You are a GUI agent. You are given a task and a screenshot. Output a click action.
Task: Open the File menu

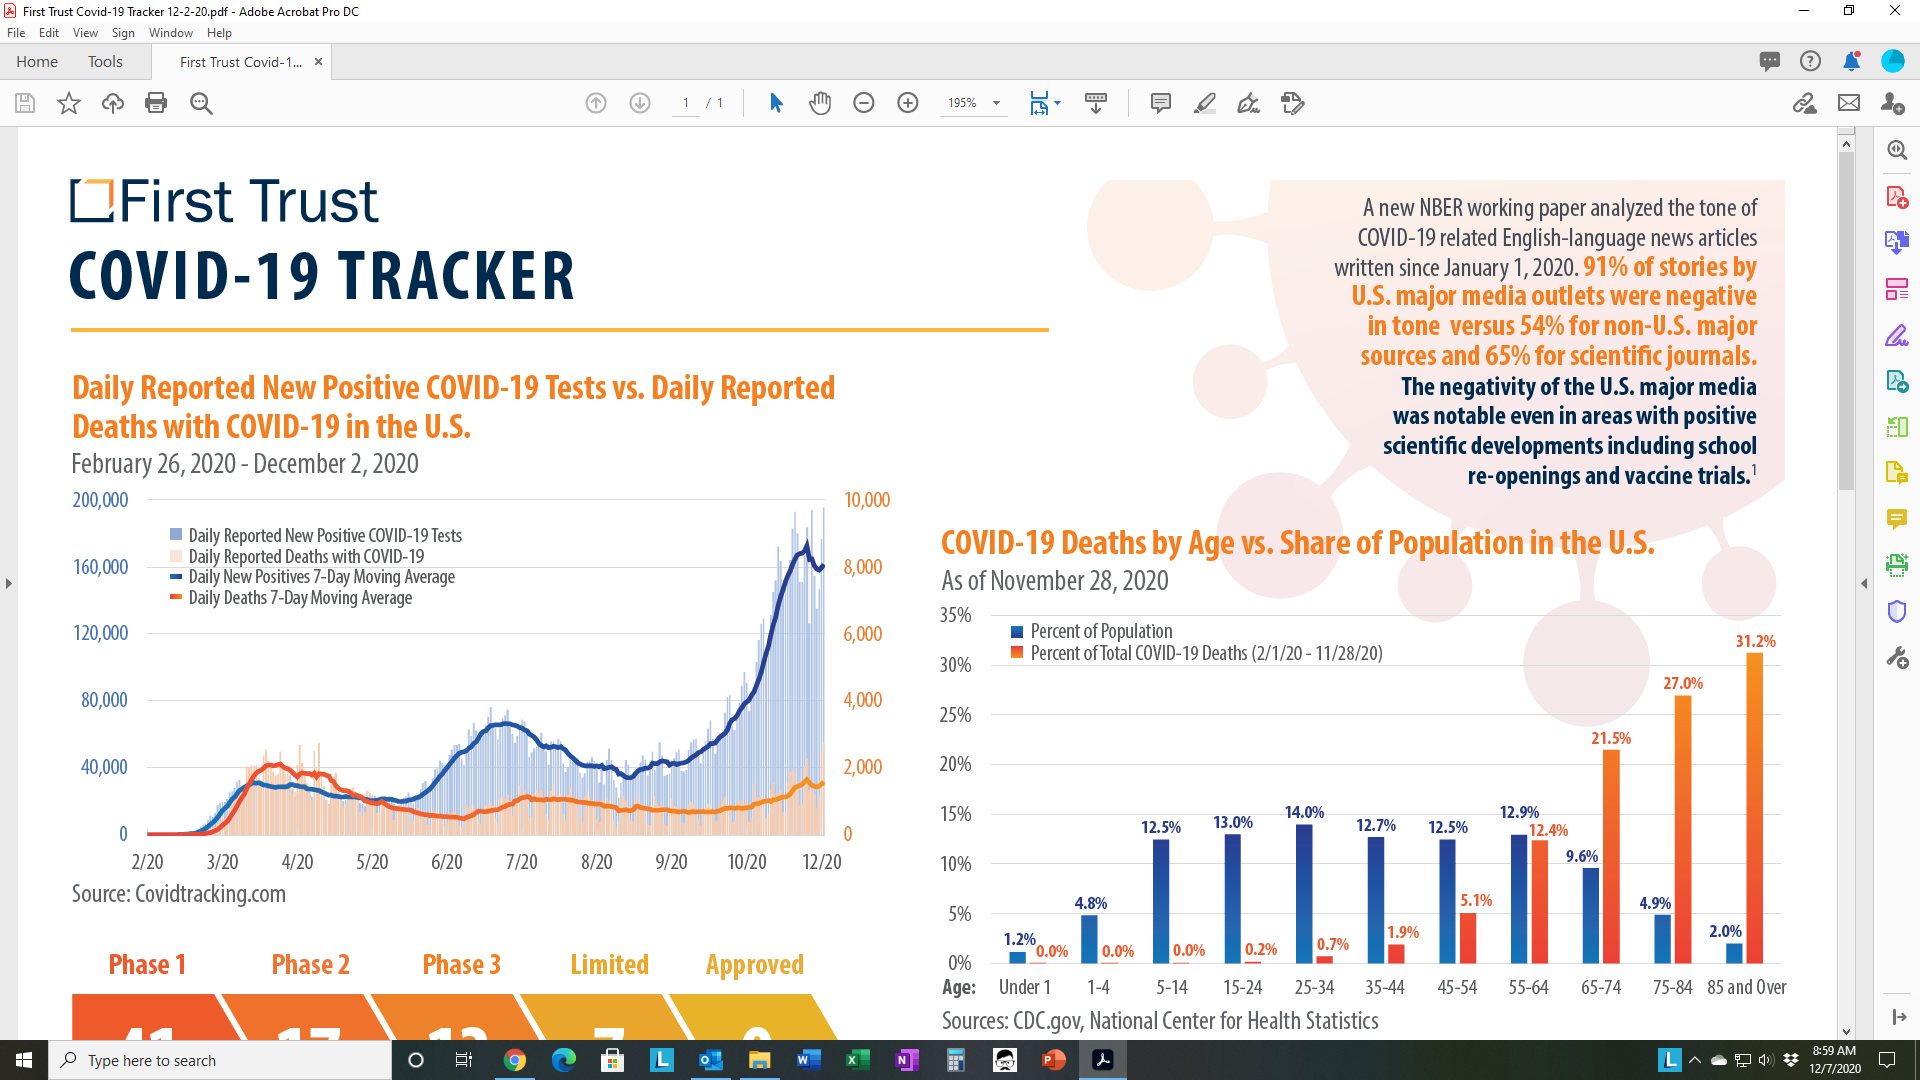coord(16,33)
